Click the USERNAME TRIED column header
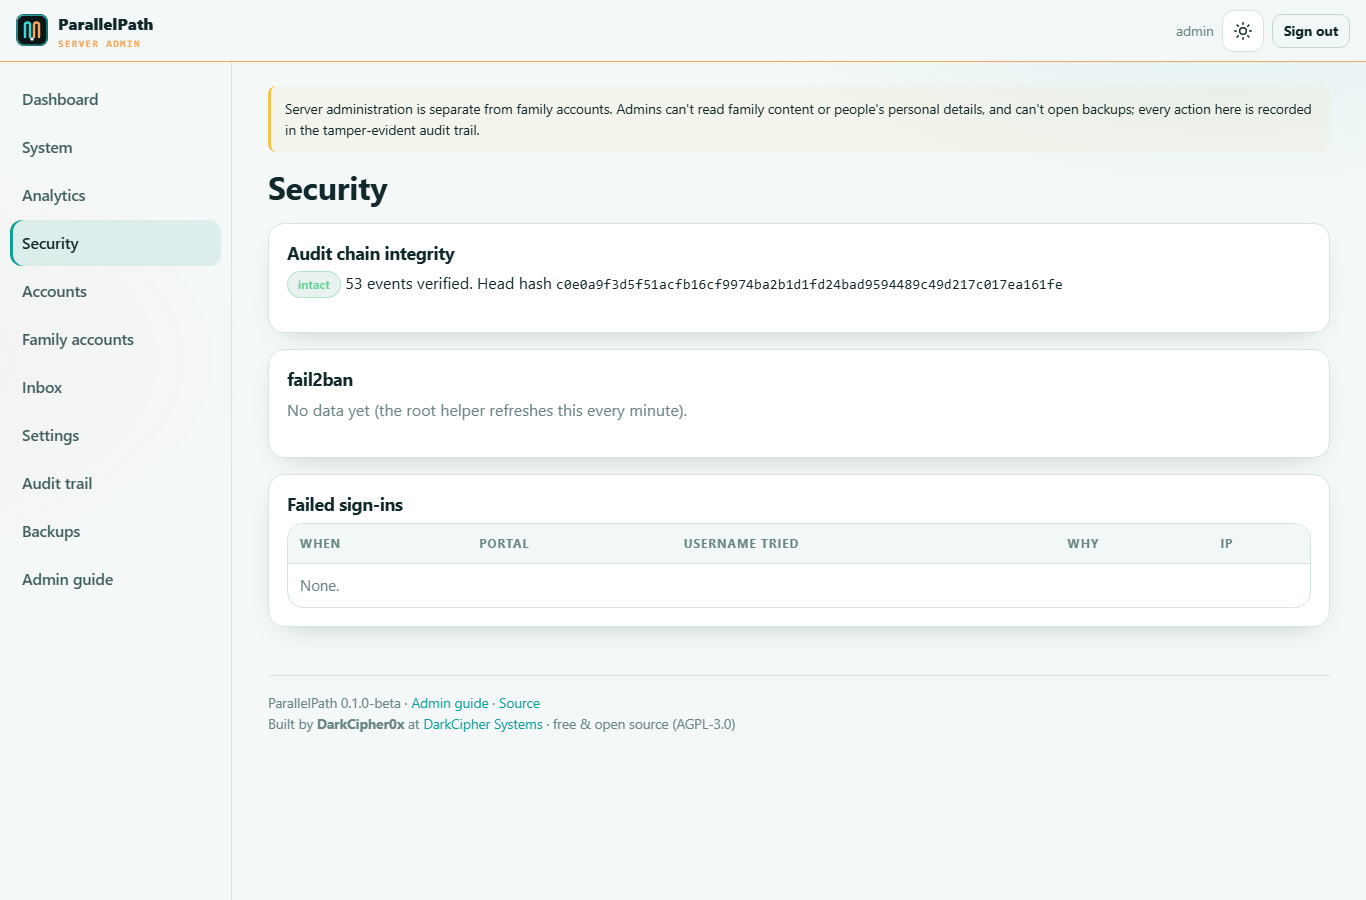Image resolution: width=1366 pixels, height=900 pixels. (x=741, y=544)
